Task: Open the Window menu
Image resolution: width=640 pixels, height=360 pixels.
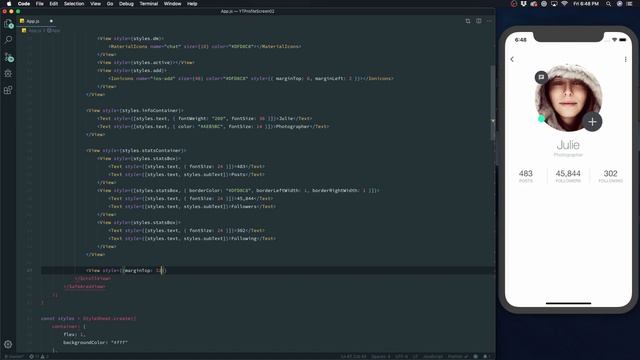Action: pos(173,4)
